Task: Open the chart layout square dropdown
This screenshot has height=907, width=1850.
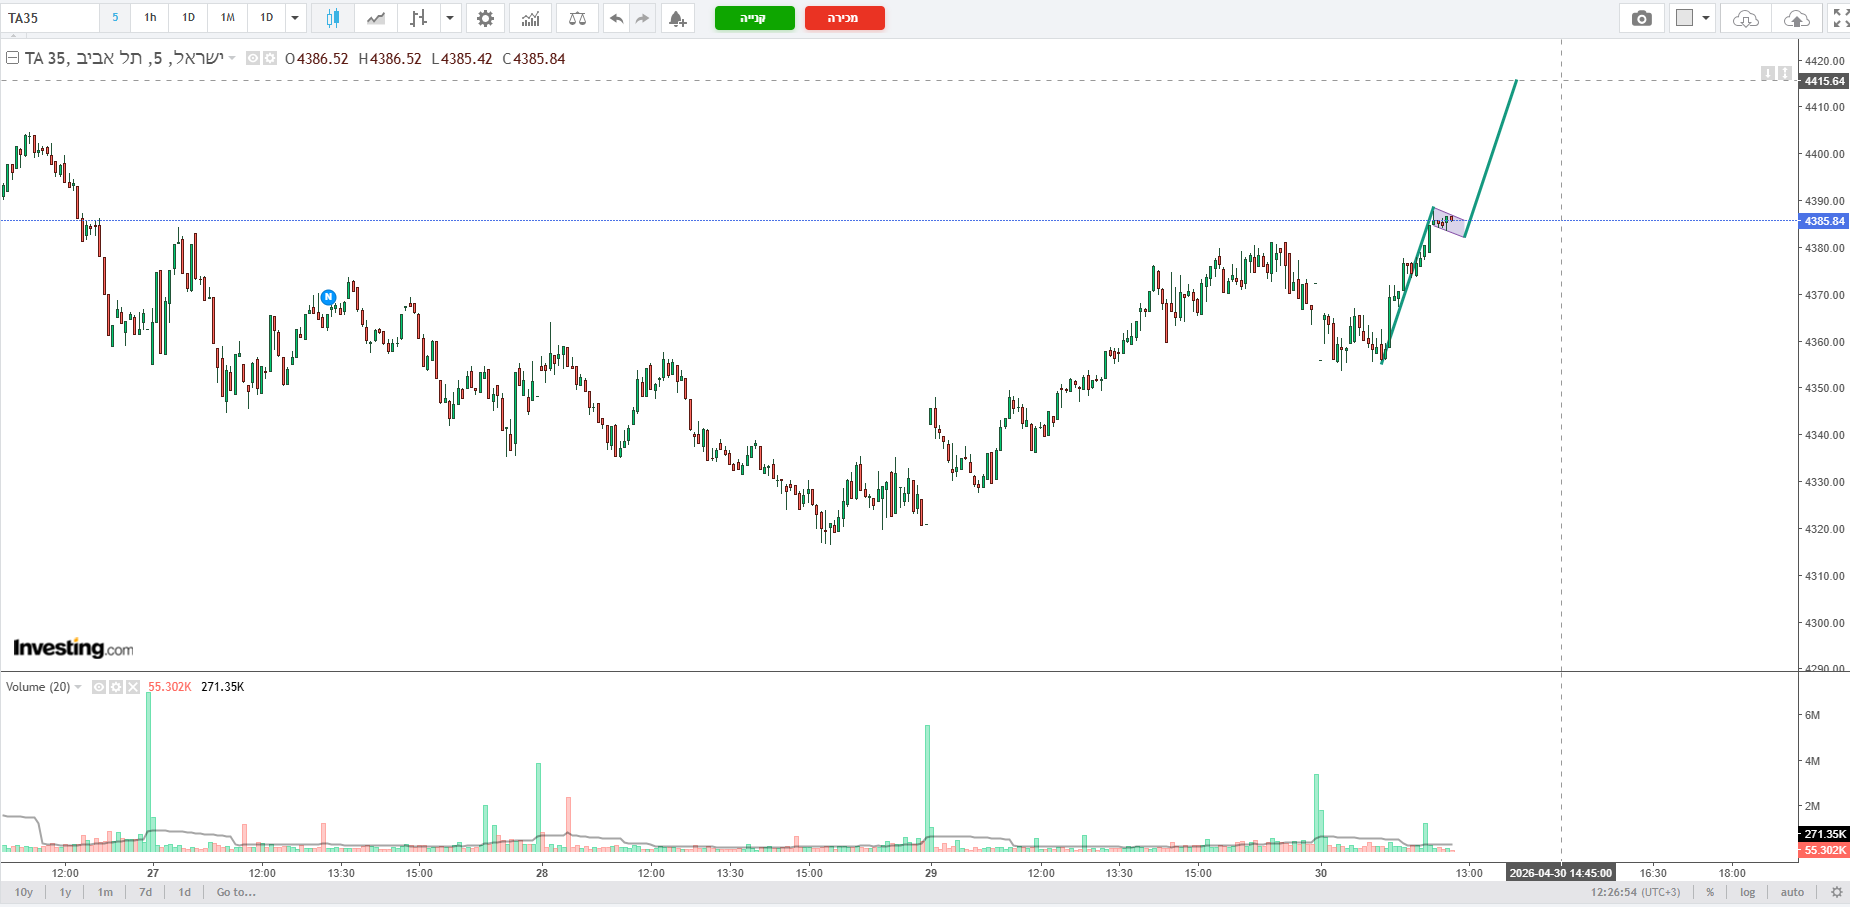Action: (1693, 18)
